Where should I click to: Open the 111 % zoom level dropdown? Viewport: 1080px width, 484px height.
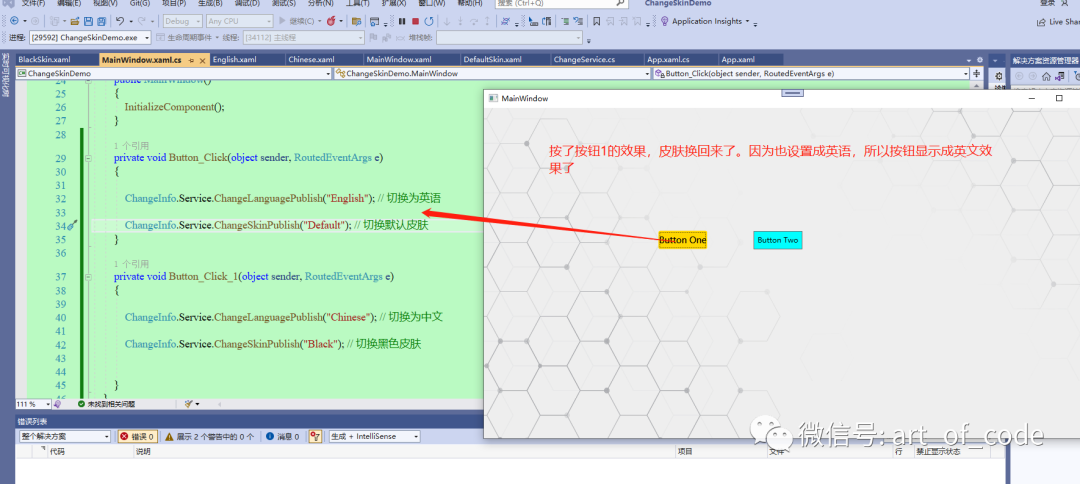coord(33,404)
